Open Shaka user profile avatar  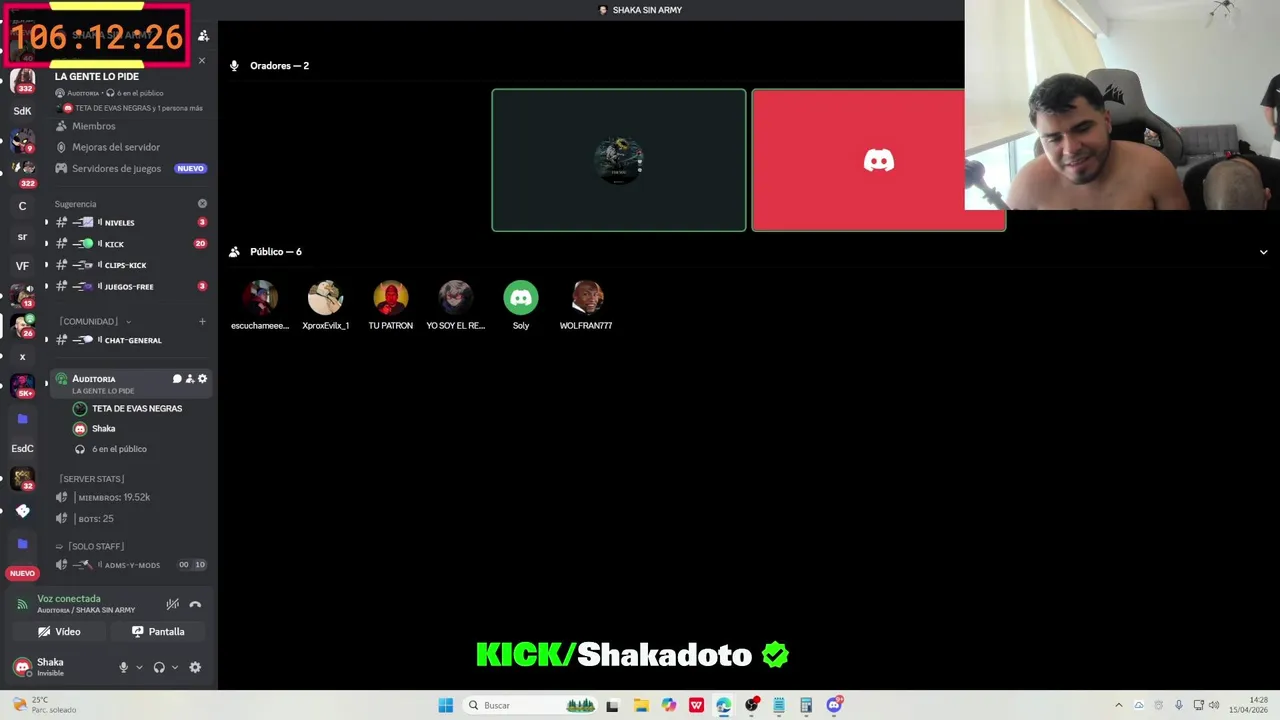[22, 667]
